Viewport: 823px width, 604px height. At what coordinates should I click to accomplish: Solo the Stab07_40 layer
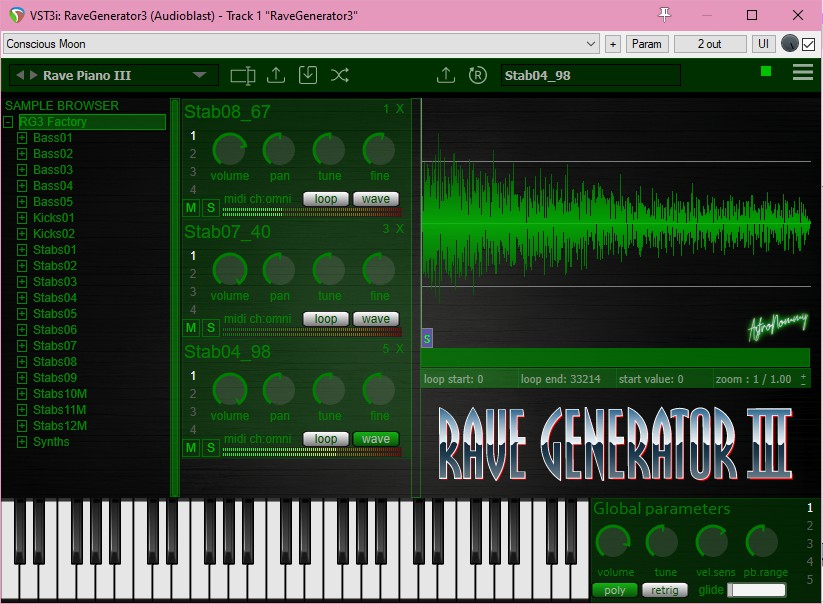210,328
